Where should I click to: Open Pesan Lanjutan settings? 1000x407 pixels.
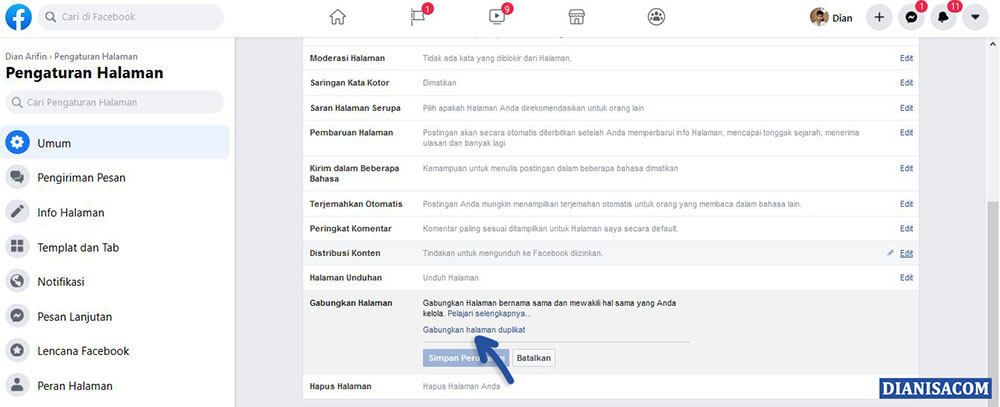[115, 316]
